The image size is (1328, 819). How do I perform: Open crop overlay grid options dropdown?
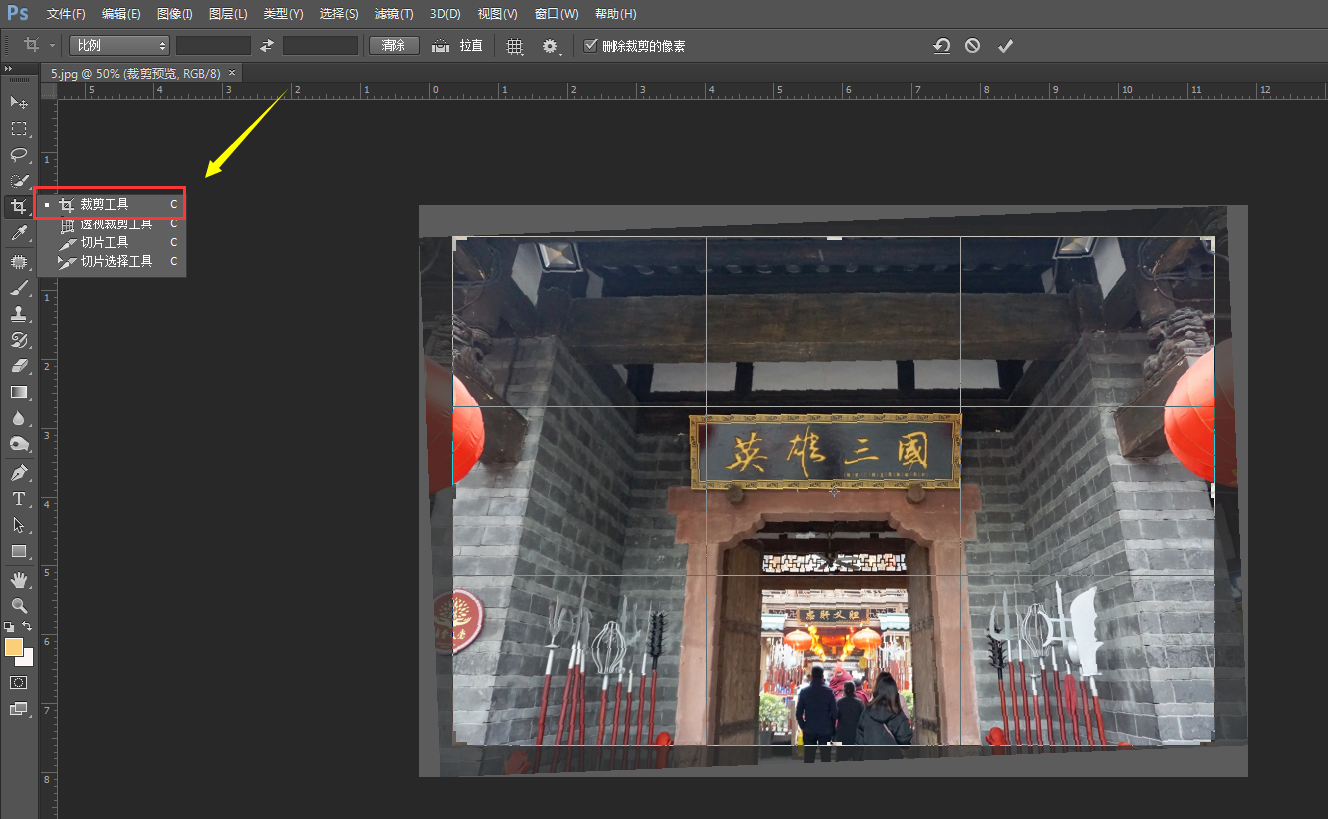pyautogui.click(x=515, y=46)
